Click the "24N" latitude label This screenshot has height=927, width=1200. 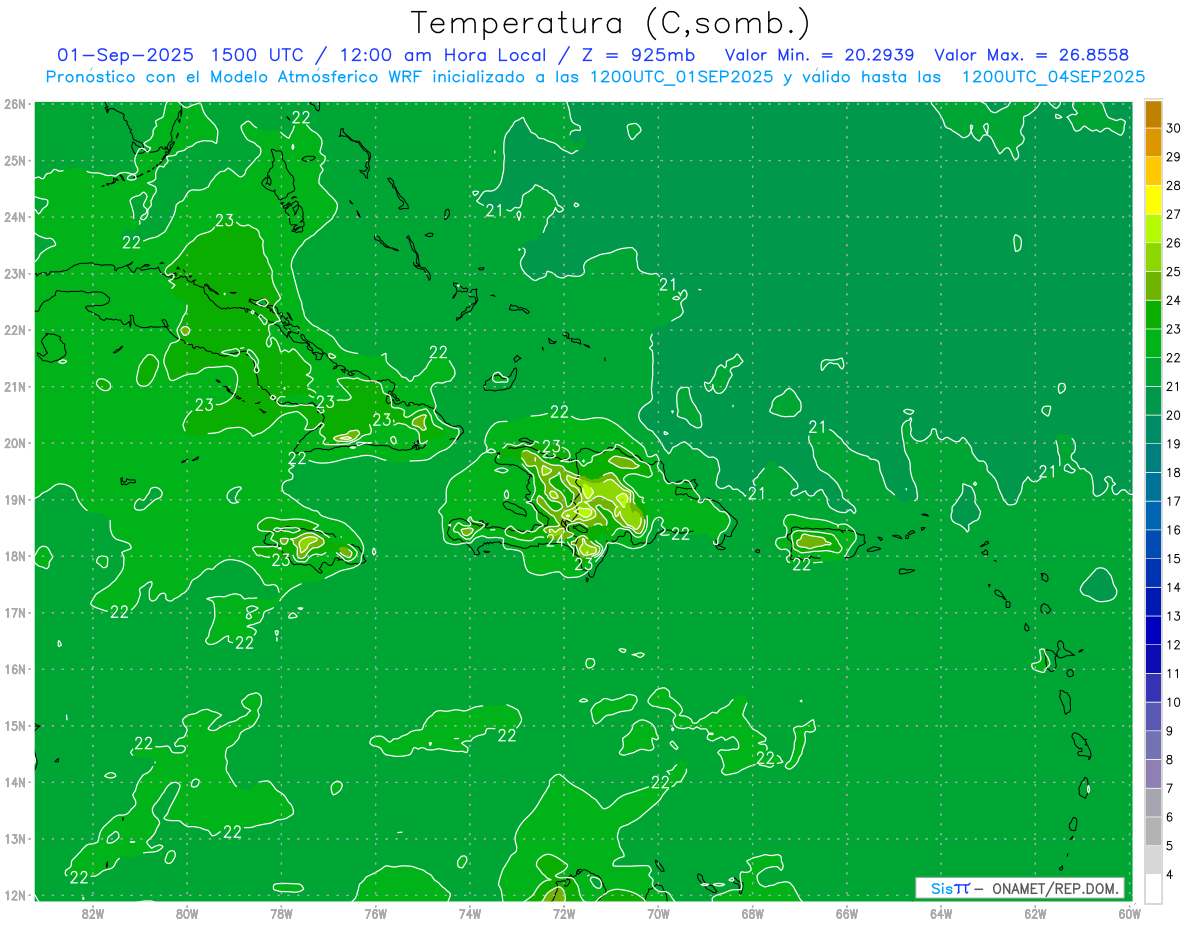pyautogui.click(x=15, y=217)
